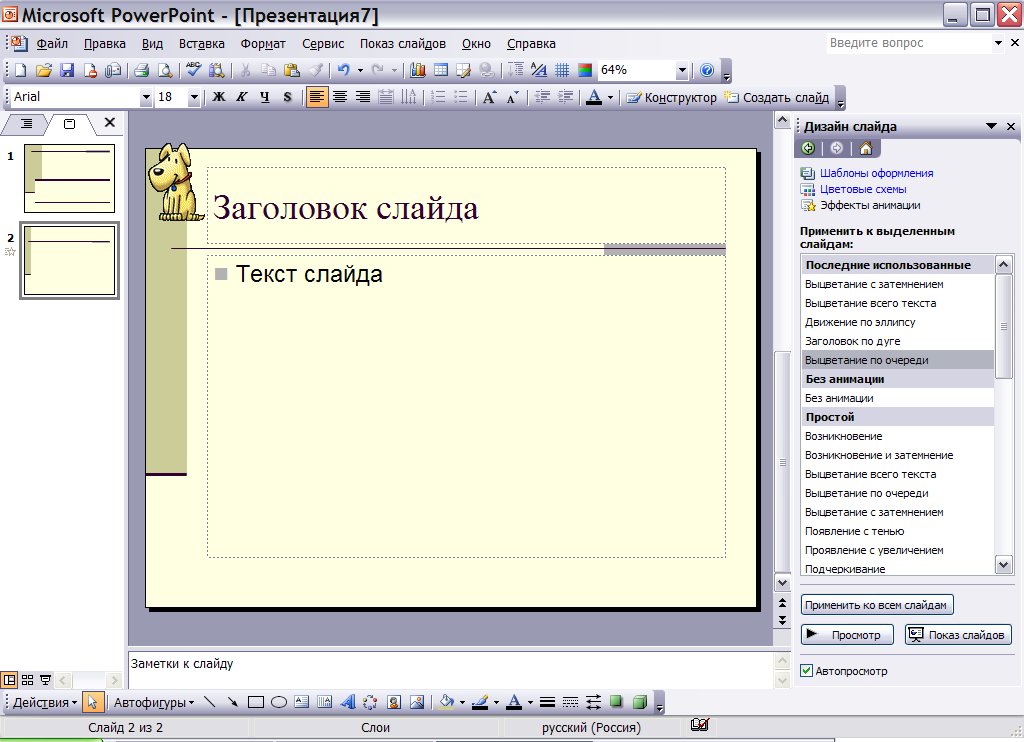1024x742 pixels.
Task: Toggle Align Right button
Action: pos(362,97)
